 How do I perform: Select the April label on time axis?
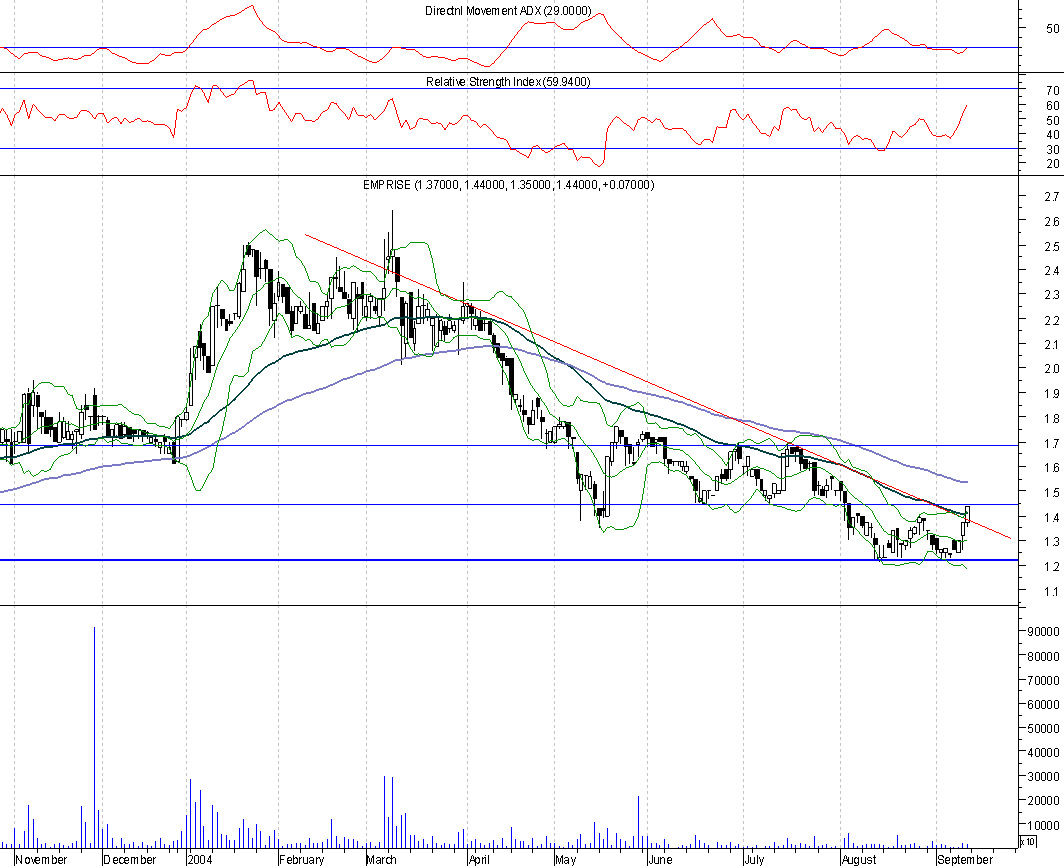(479, 859)
